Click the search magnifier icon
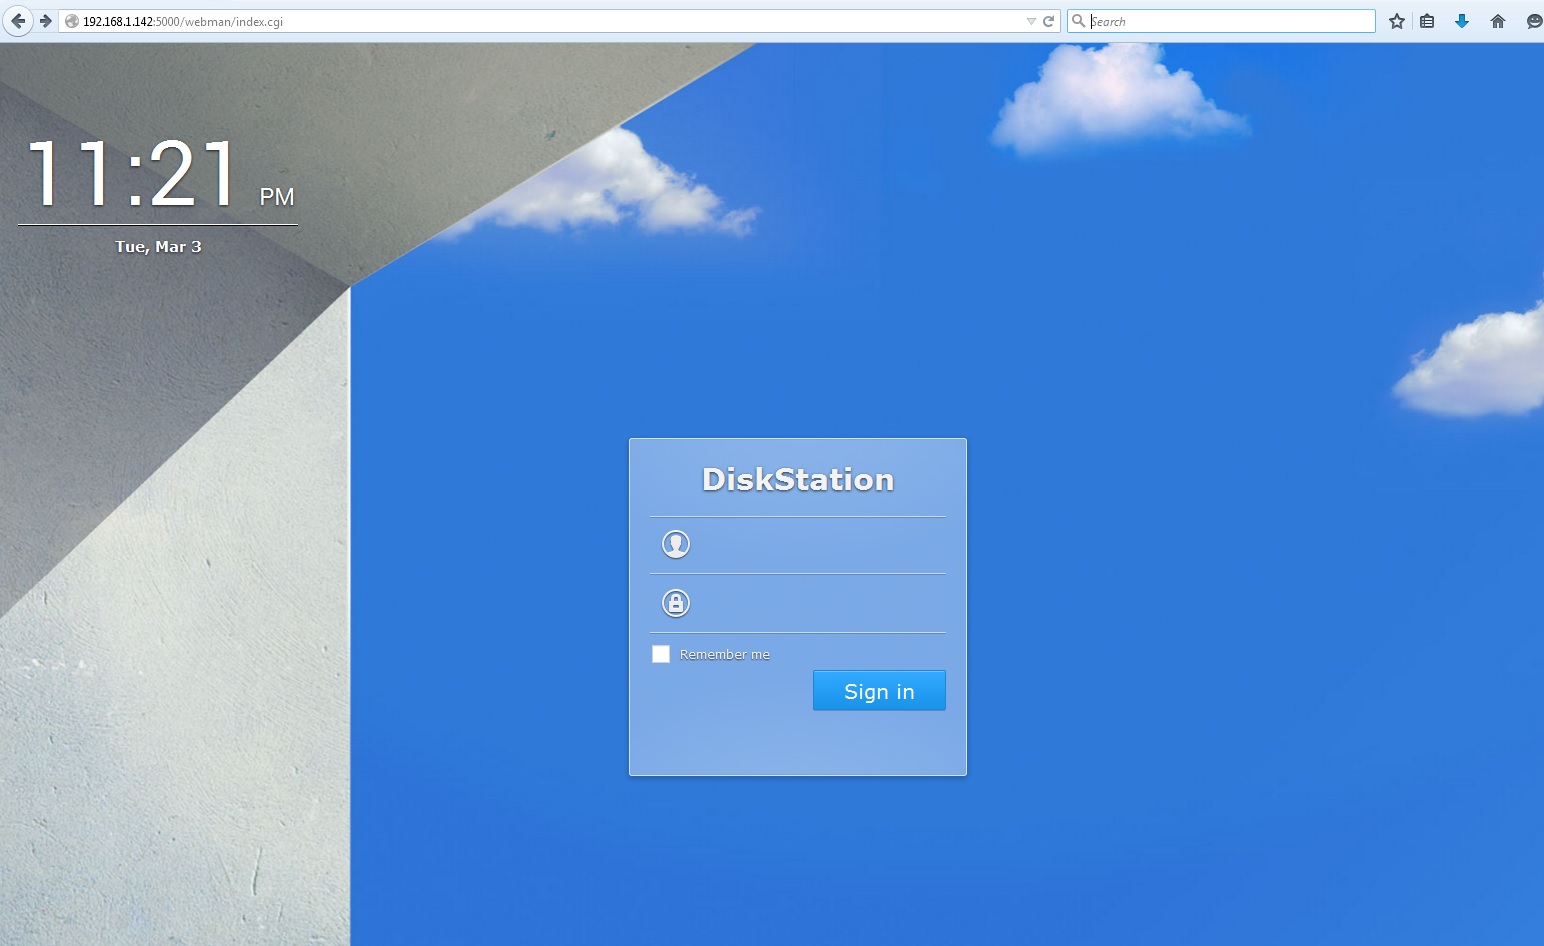Screen dimensions: 1544x946 (x=1079, y=21)
